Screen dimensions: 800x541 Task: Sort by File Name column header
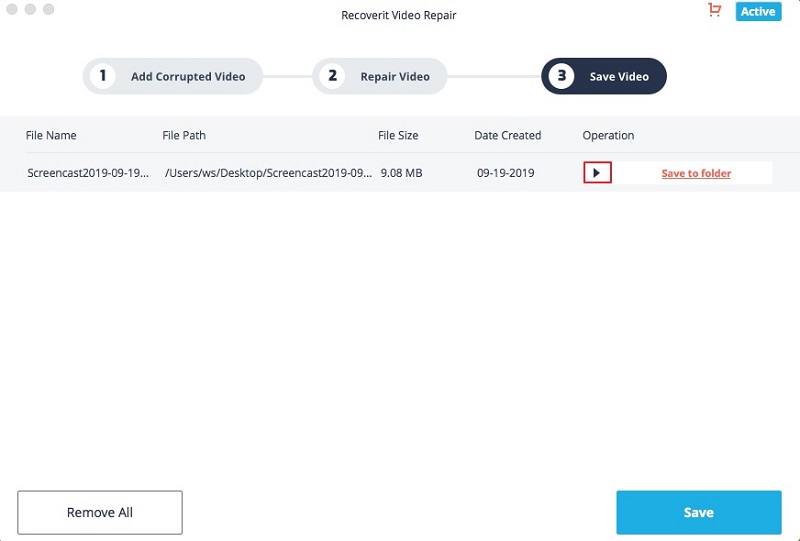click(x=51, y=135)
